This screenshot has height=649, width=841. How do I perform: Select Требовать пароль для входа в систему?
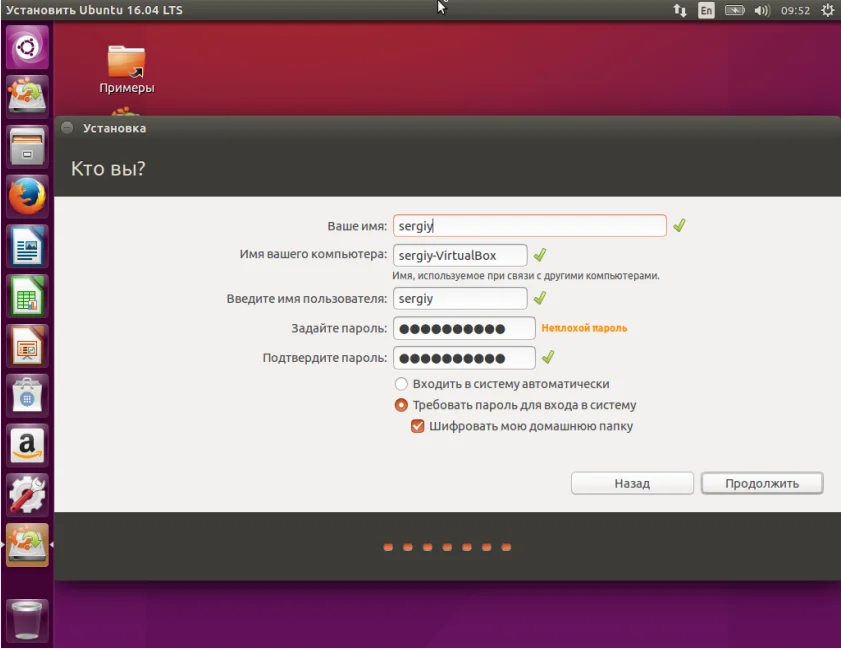tap(515, 405)
